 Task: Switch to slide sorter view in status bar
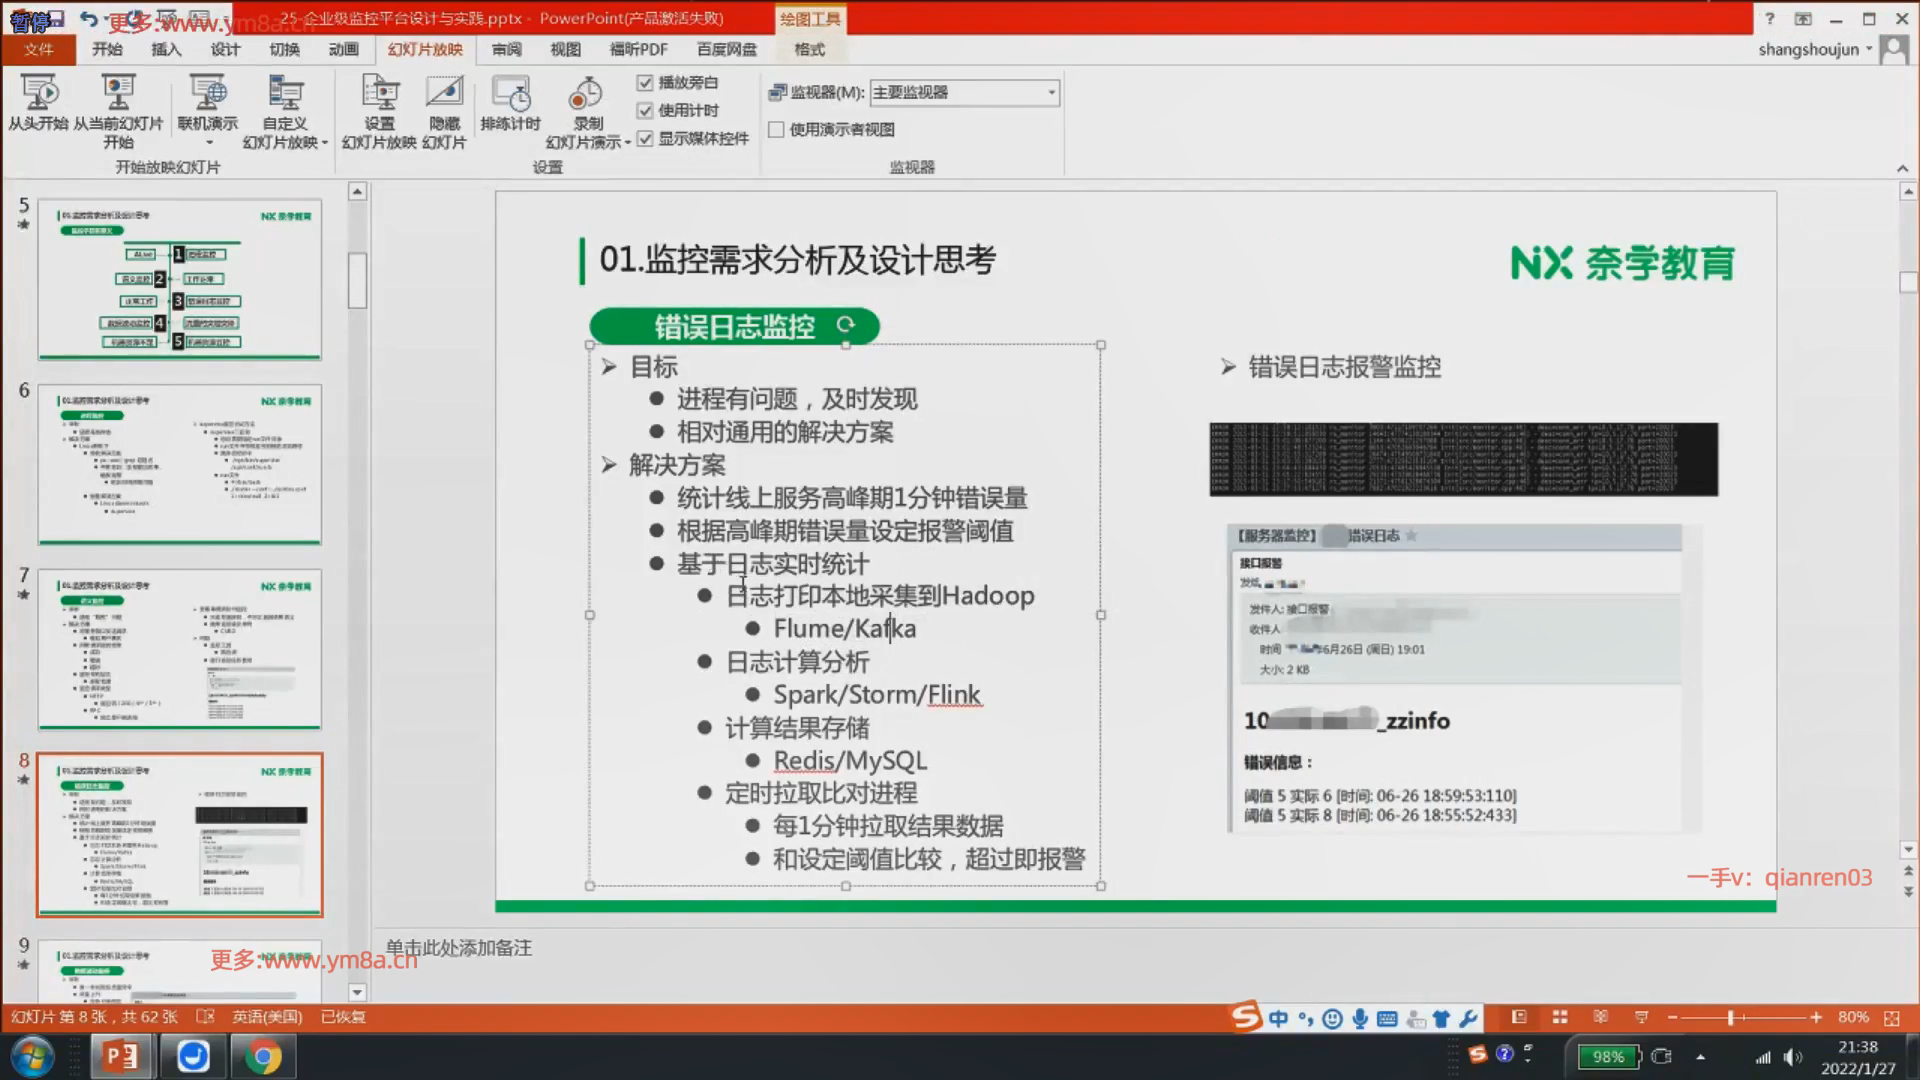[1560, 1017]
